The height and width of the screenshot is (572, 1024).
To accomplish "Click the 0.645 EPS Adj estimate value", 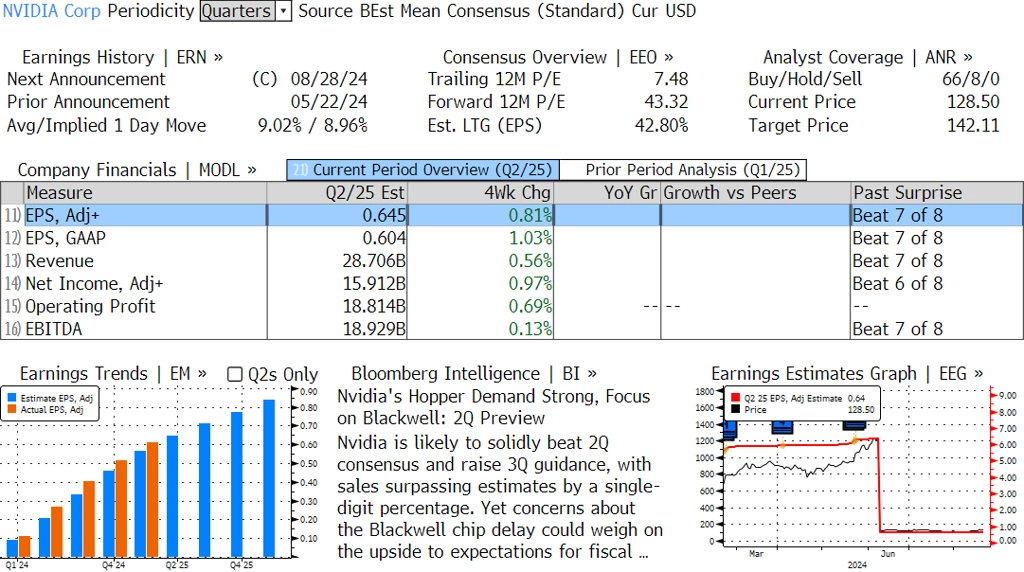I will tap(384, 215).
